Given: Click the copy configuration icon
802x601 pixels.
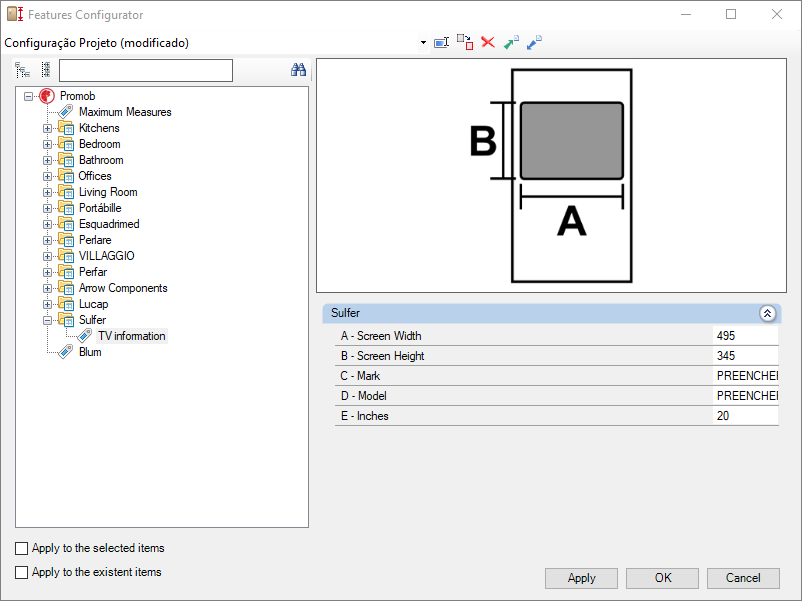Looking at the screenshot, I should pos(465,42).
